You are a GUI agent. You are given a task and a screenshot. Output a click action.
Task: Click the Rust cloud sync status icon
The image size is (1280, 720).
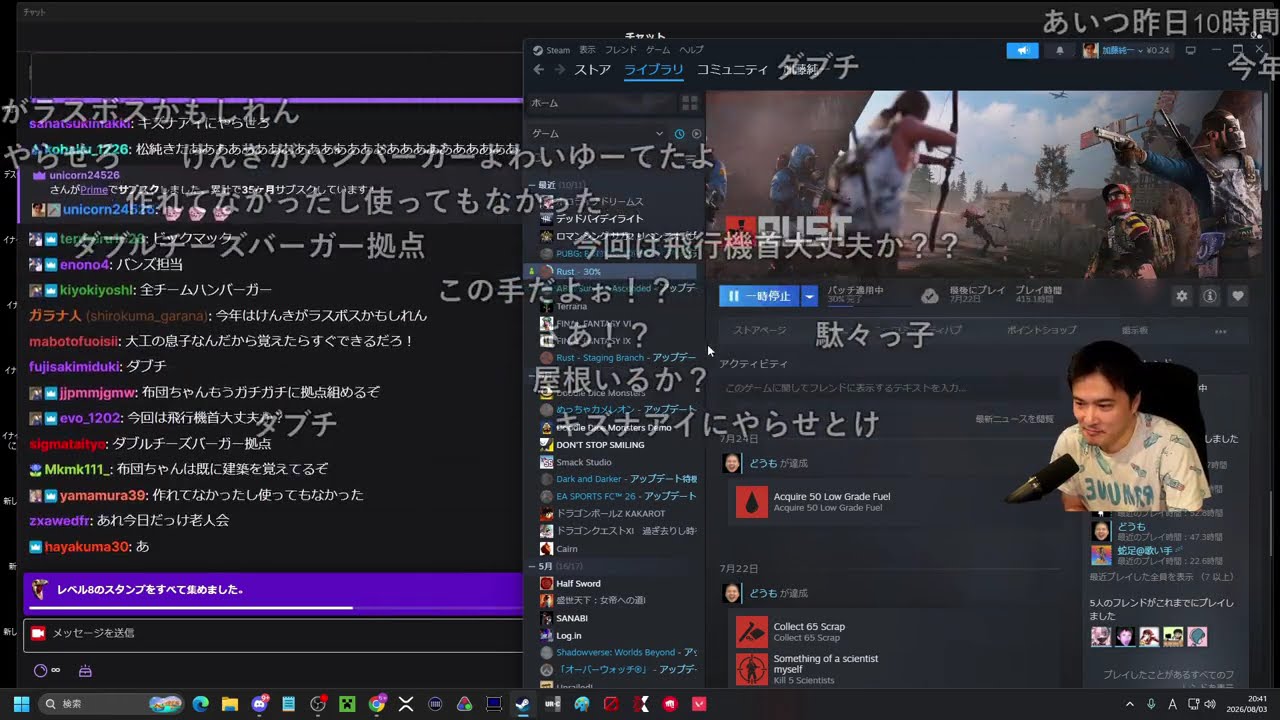[x=930, y=296]
